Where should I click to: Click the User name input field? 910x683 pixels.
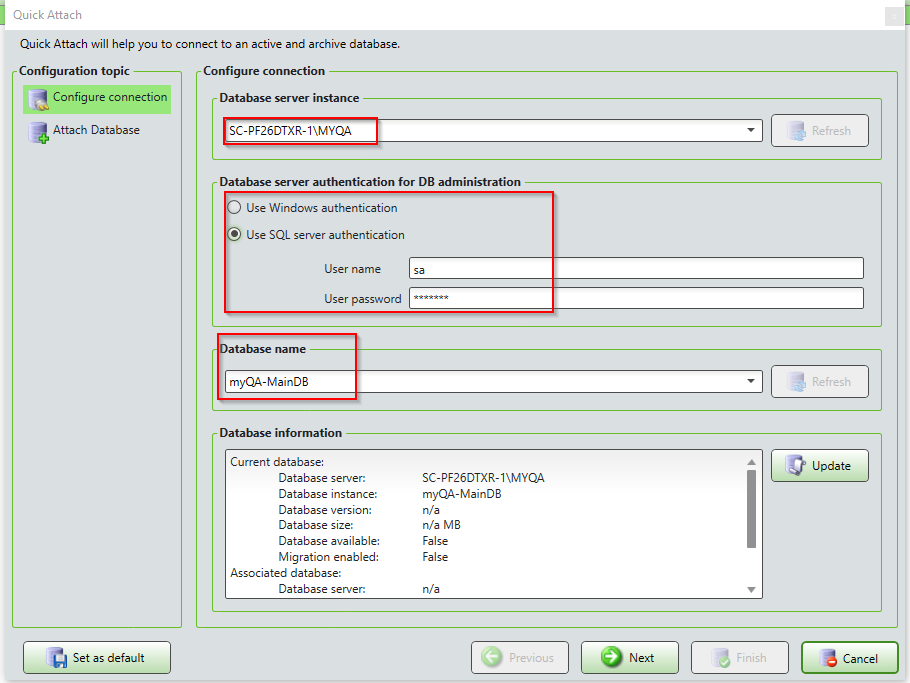(x=636, y=269)
